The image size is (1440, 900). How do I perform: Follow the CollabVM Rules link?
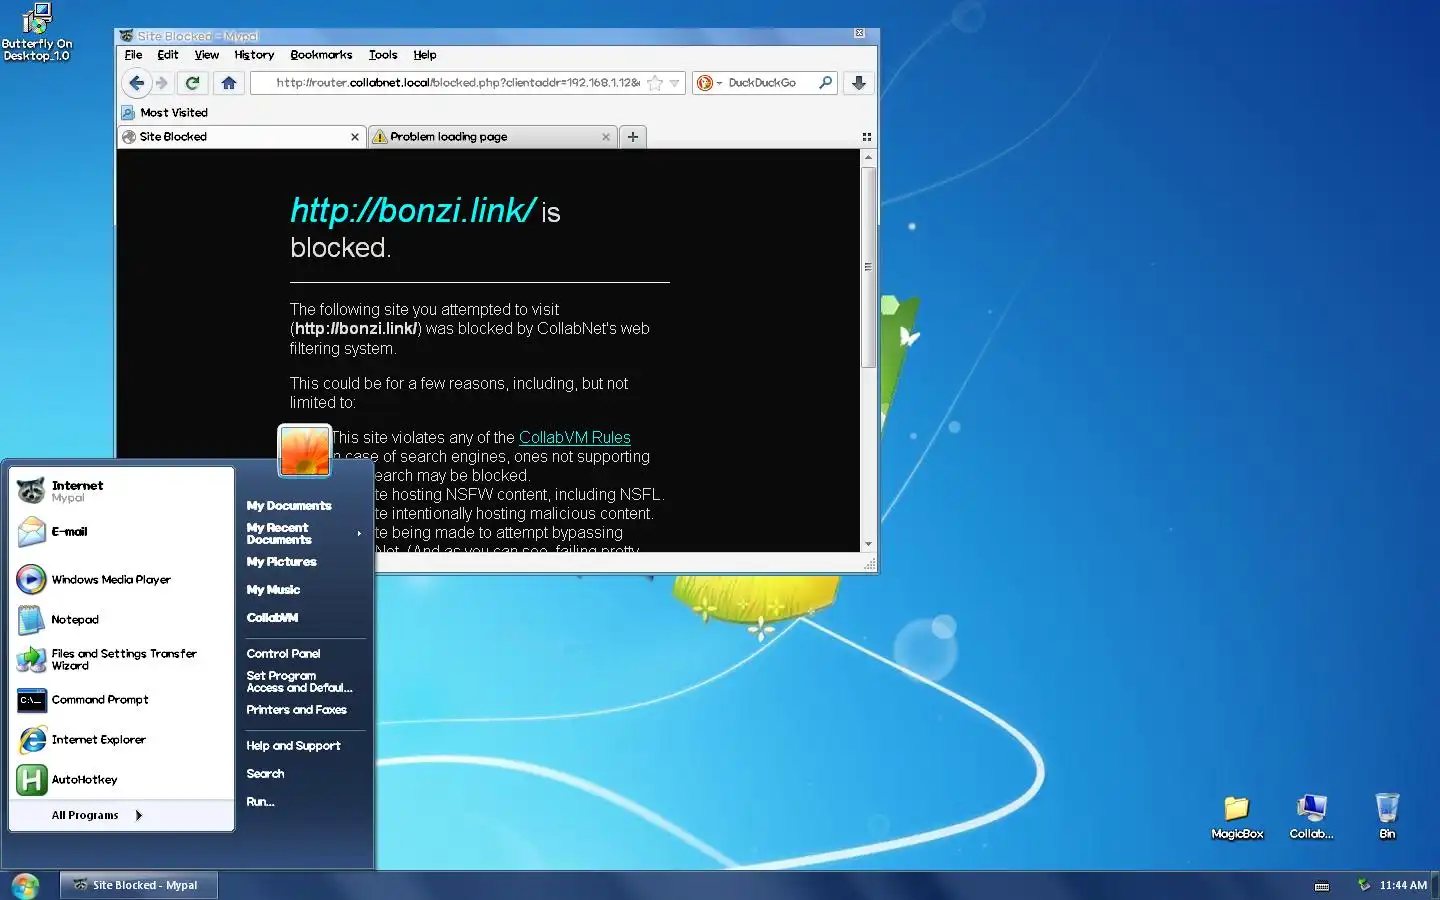point(575,437)
